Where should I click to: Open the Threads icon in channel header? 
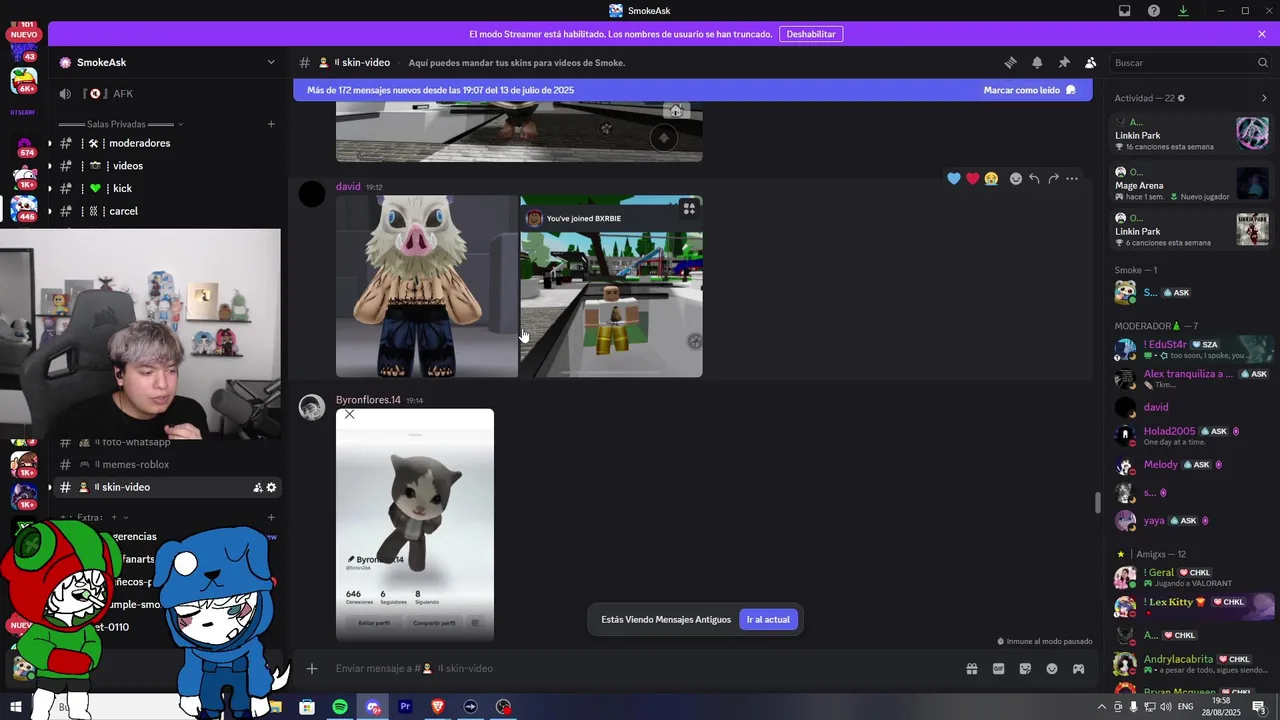tap(1010, 62)
